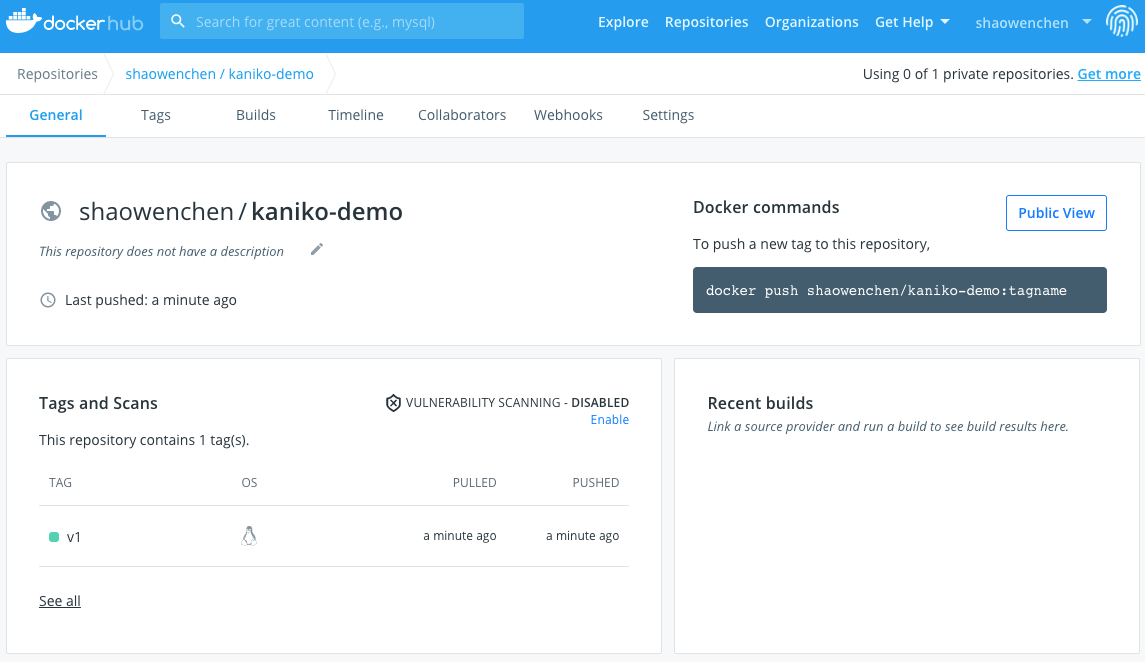The image size is (1145, 662).
Task: Click the search magnifier icon
Action: coord(177,21)
